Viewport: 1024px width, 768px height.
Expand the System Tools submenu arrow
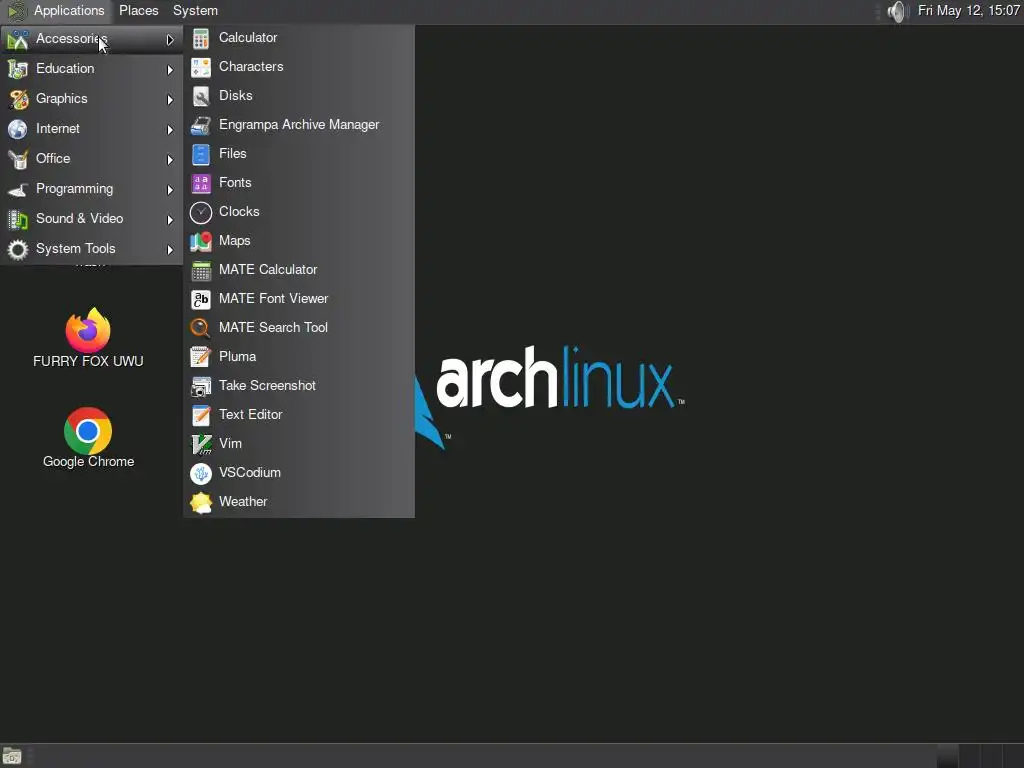pos(170,249)
